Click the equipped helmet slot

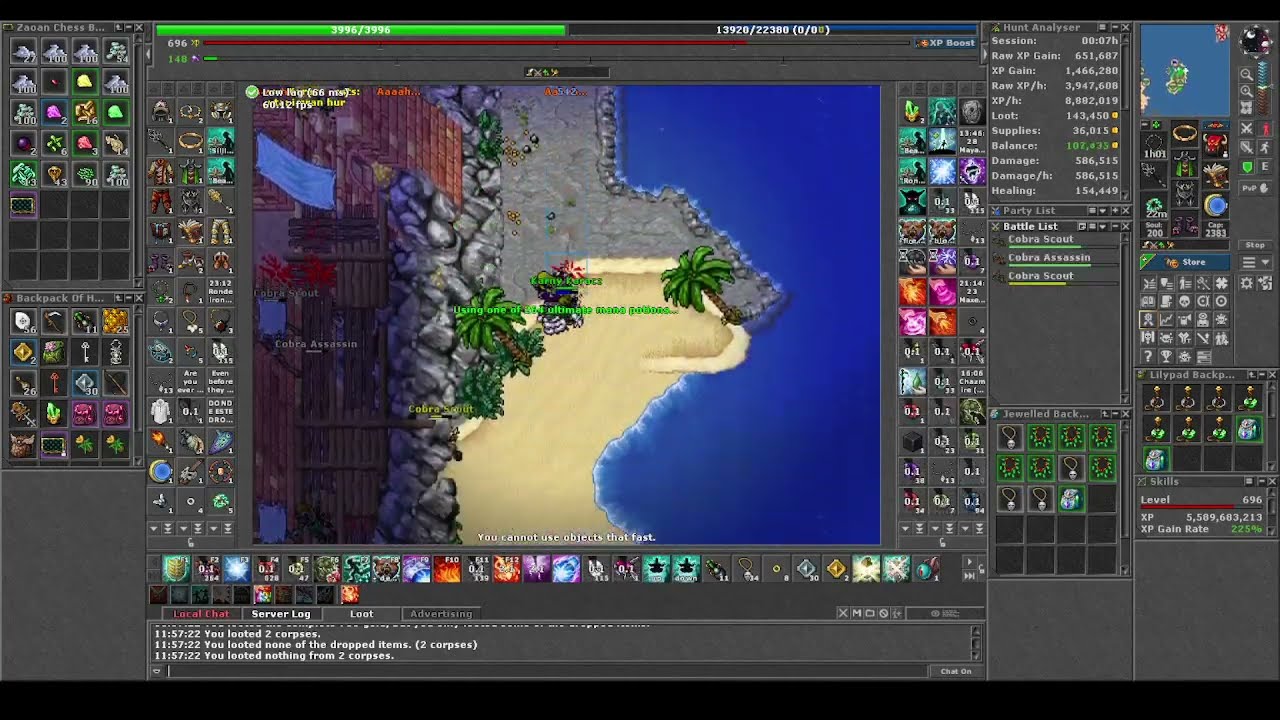(x=1215, y=145)
